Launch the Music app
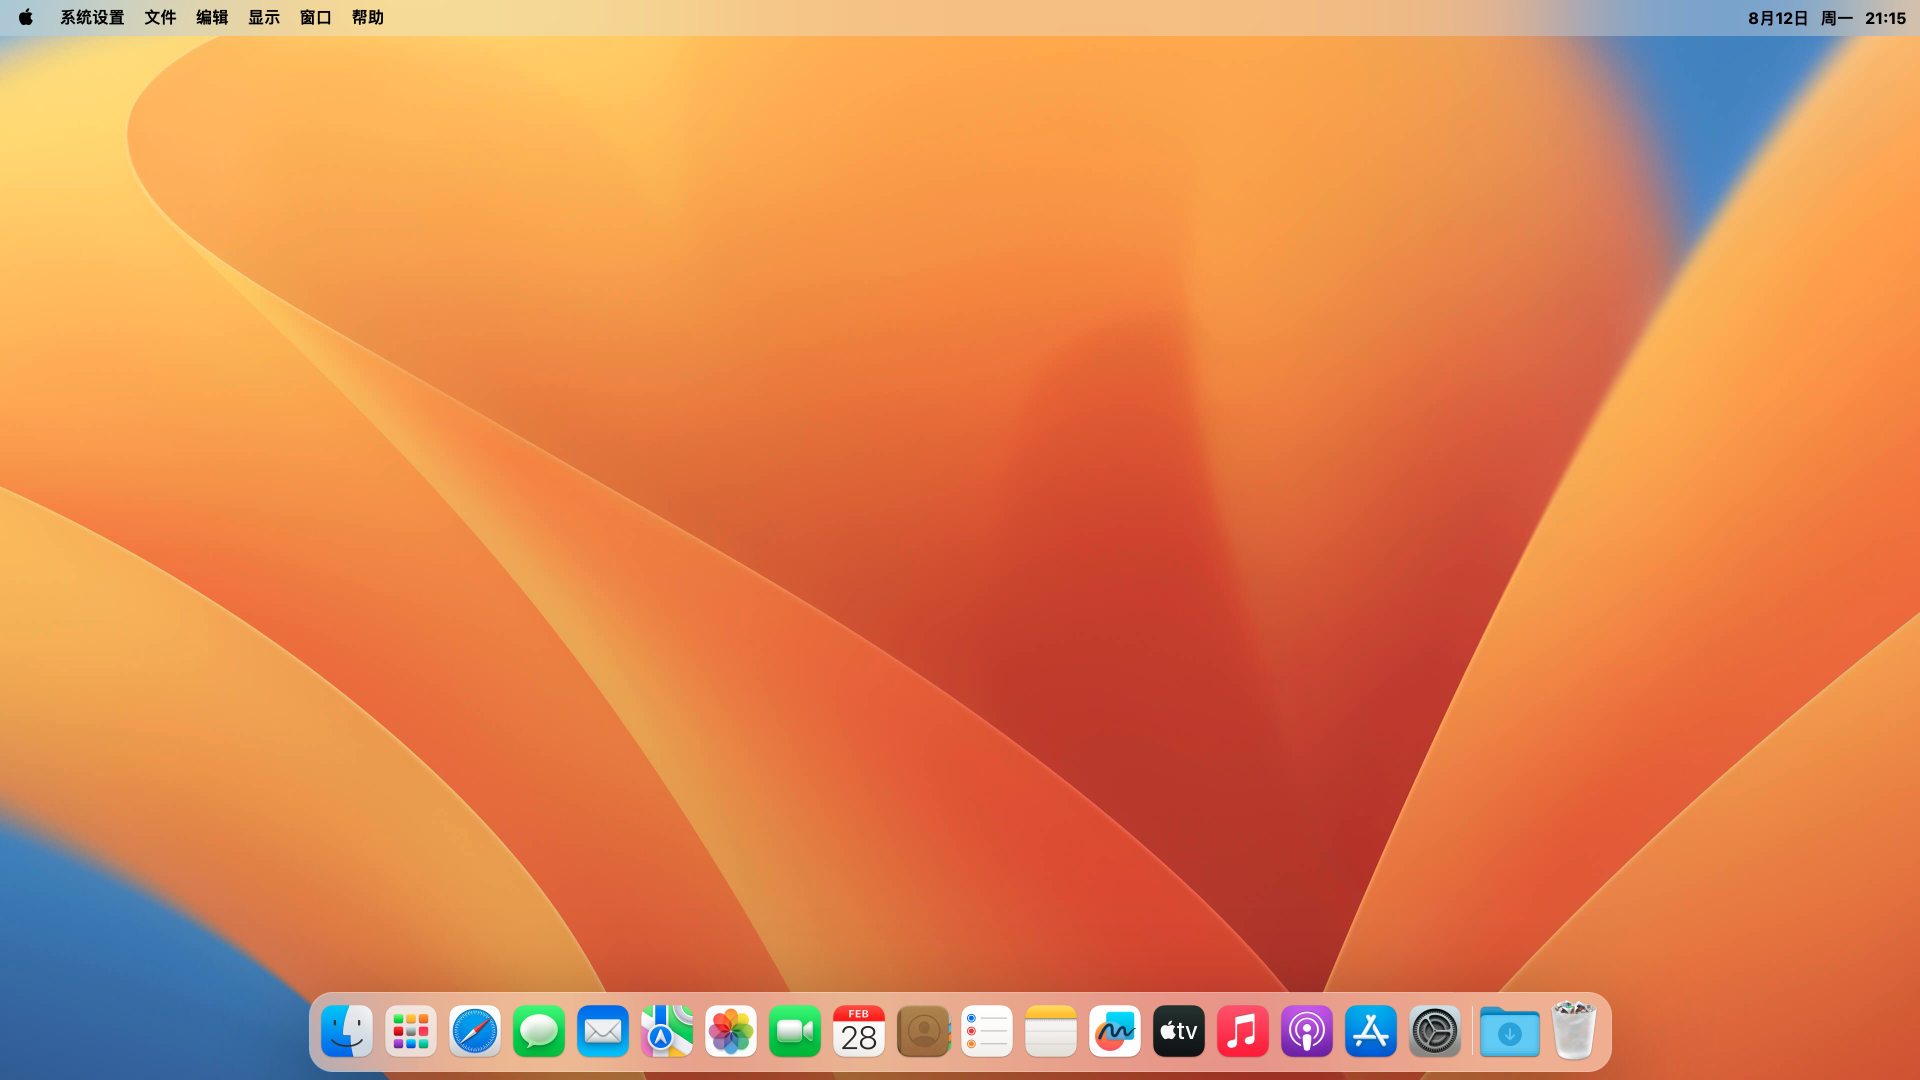The height and width of the screenshot is (1080, 1920). pos(1243,1031)
